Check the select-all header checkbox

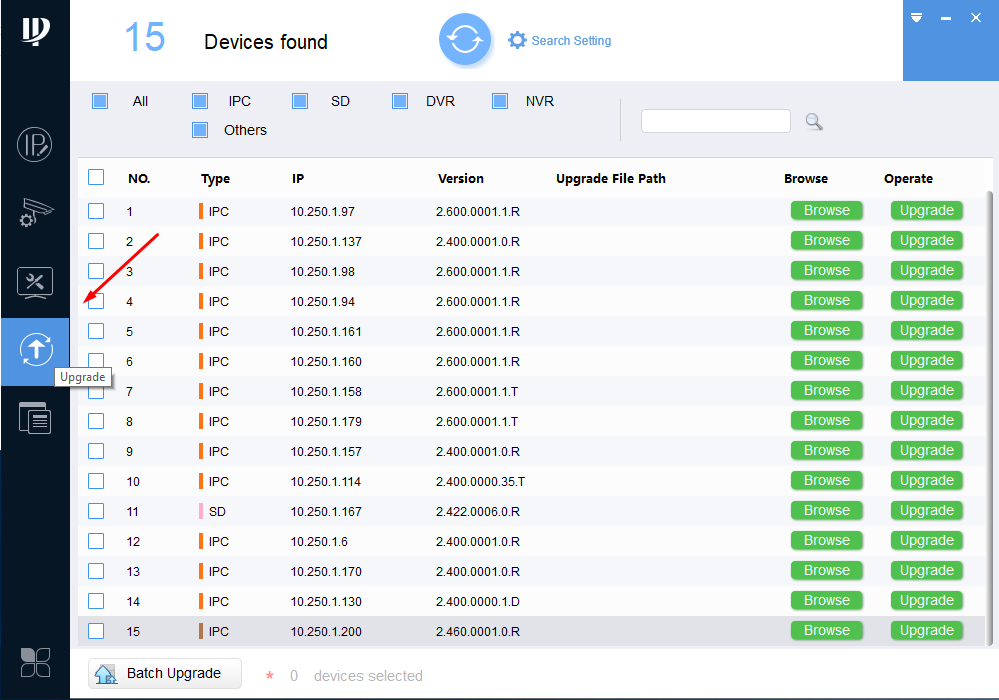pos(96,177)
